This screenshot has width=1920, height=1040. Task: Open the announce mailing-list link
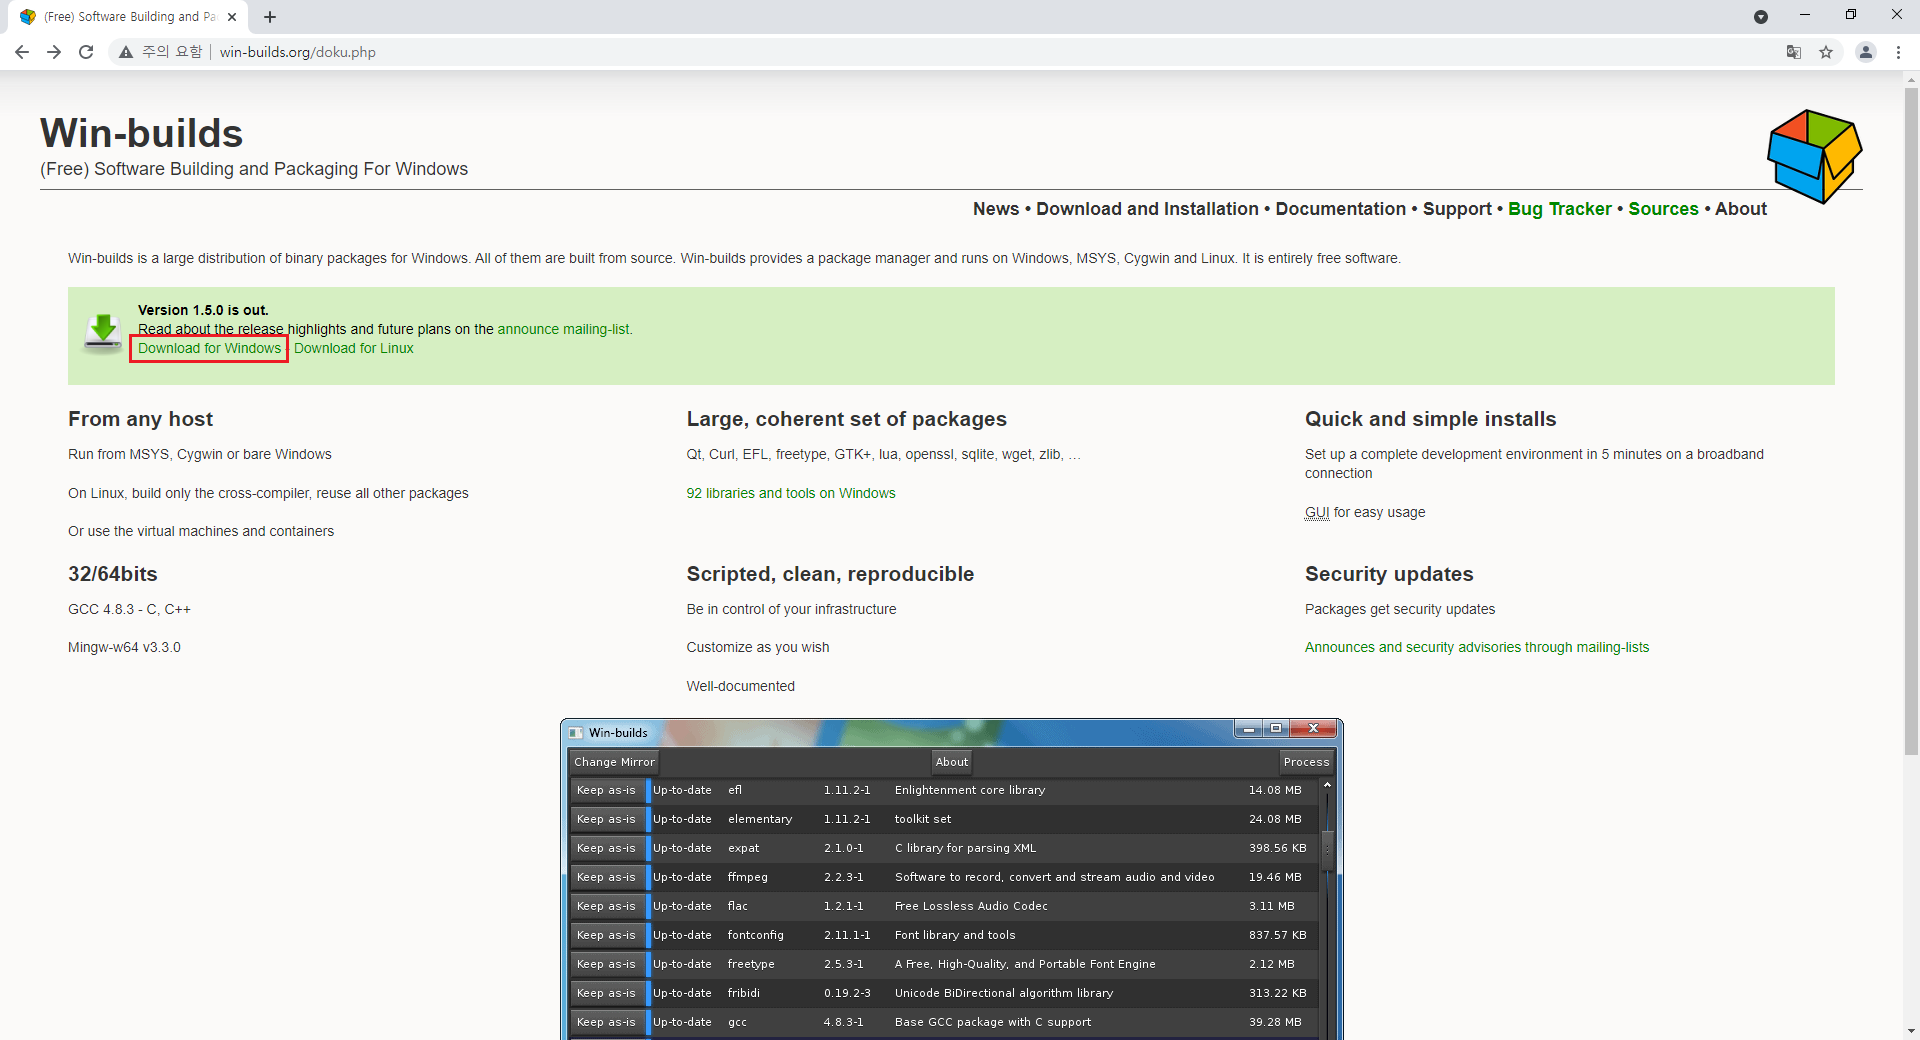coord(564,329)
